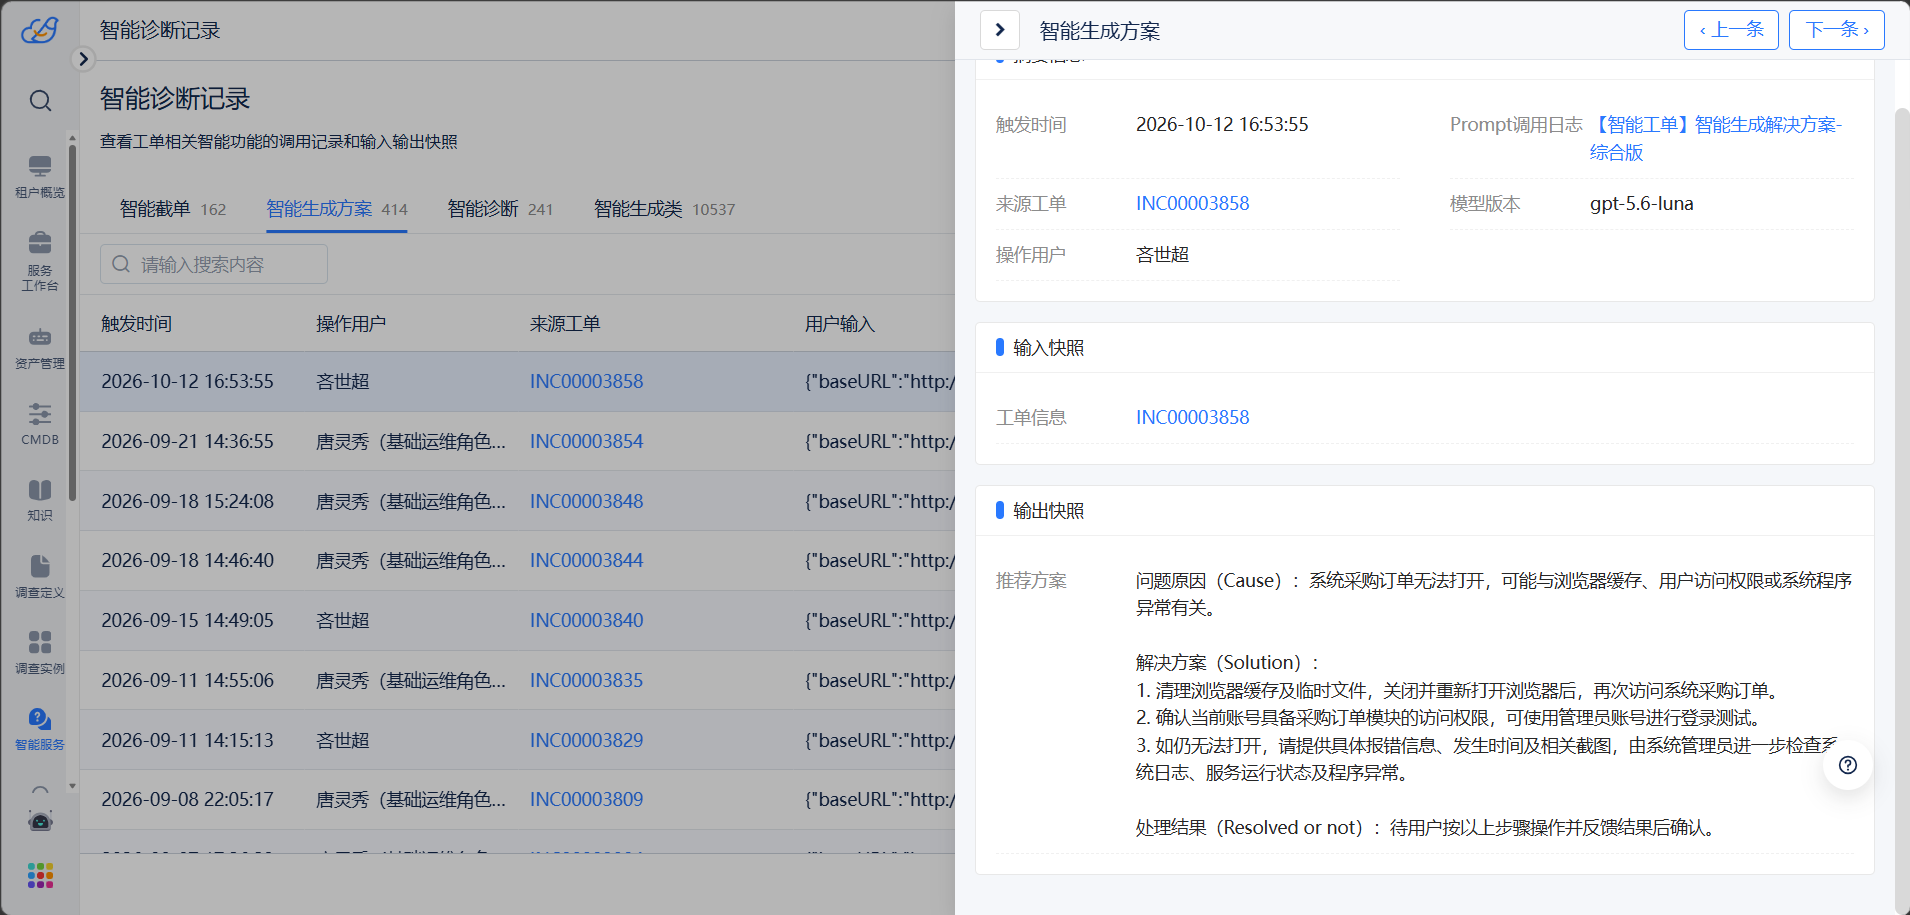
Task: Click the 触发时间 column header
Action: coord(137,324)
